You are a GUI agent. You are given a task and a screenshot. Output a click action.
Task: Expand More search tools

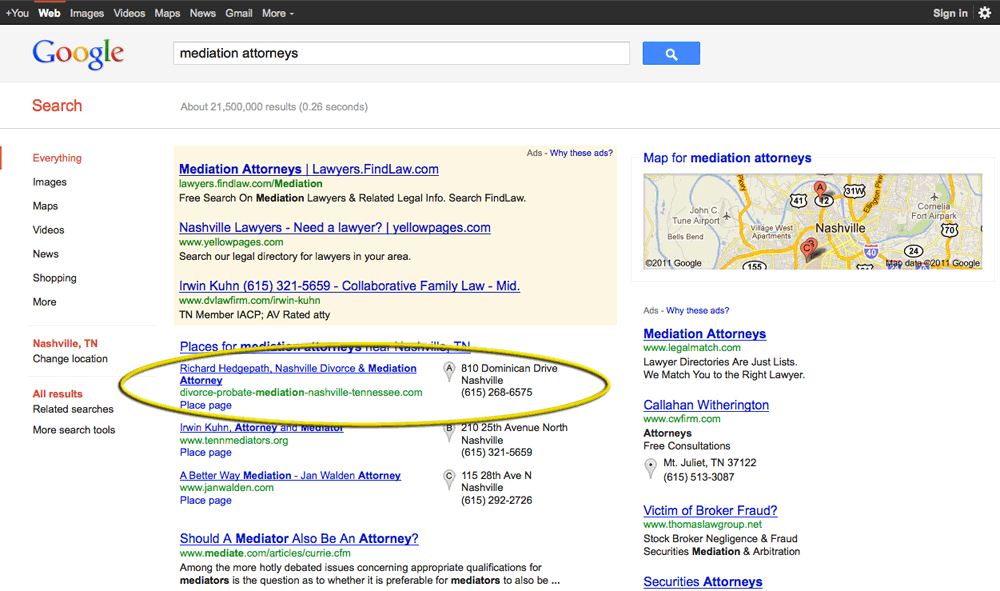point(74,430)
